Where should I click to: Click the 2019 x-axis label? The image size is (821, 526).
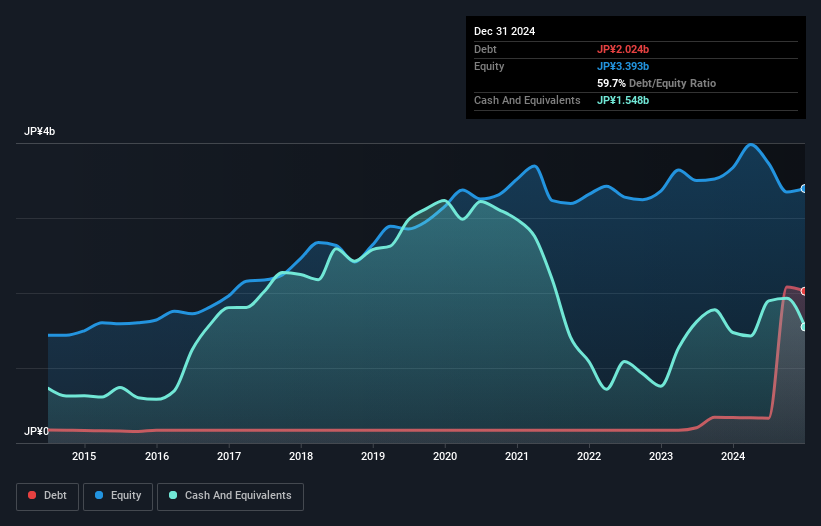pyautogui.click(x=373, y=456)
